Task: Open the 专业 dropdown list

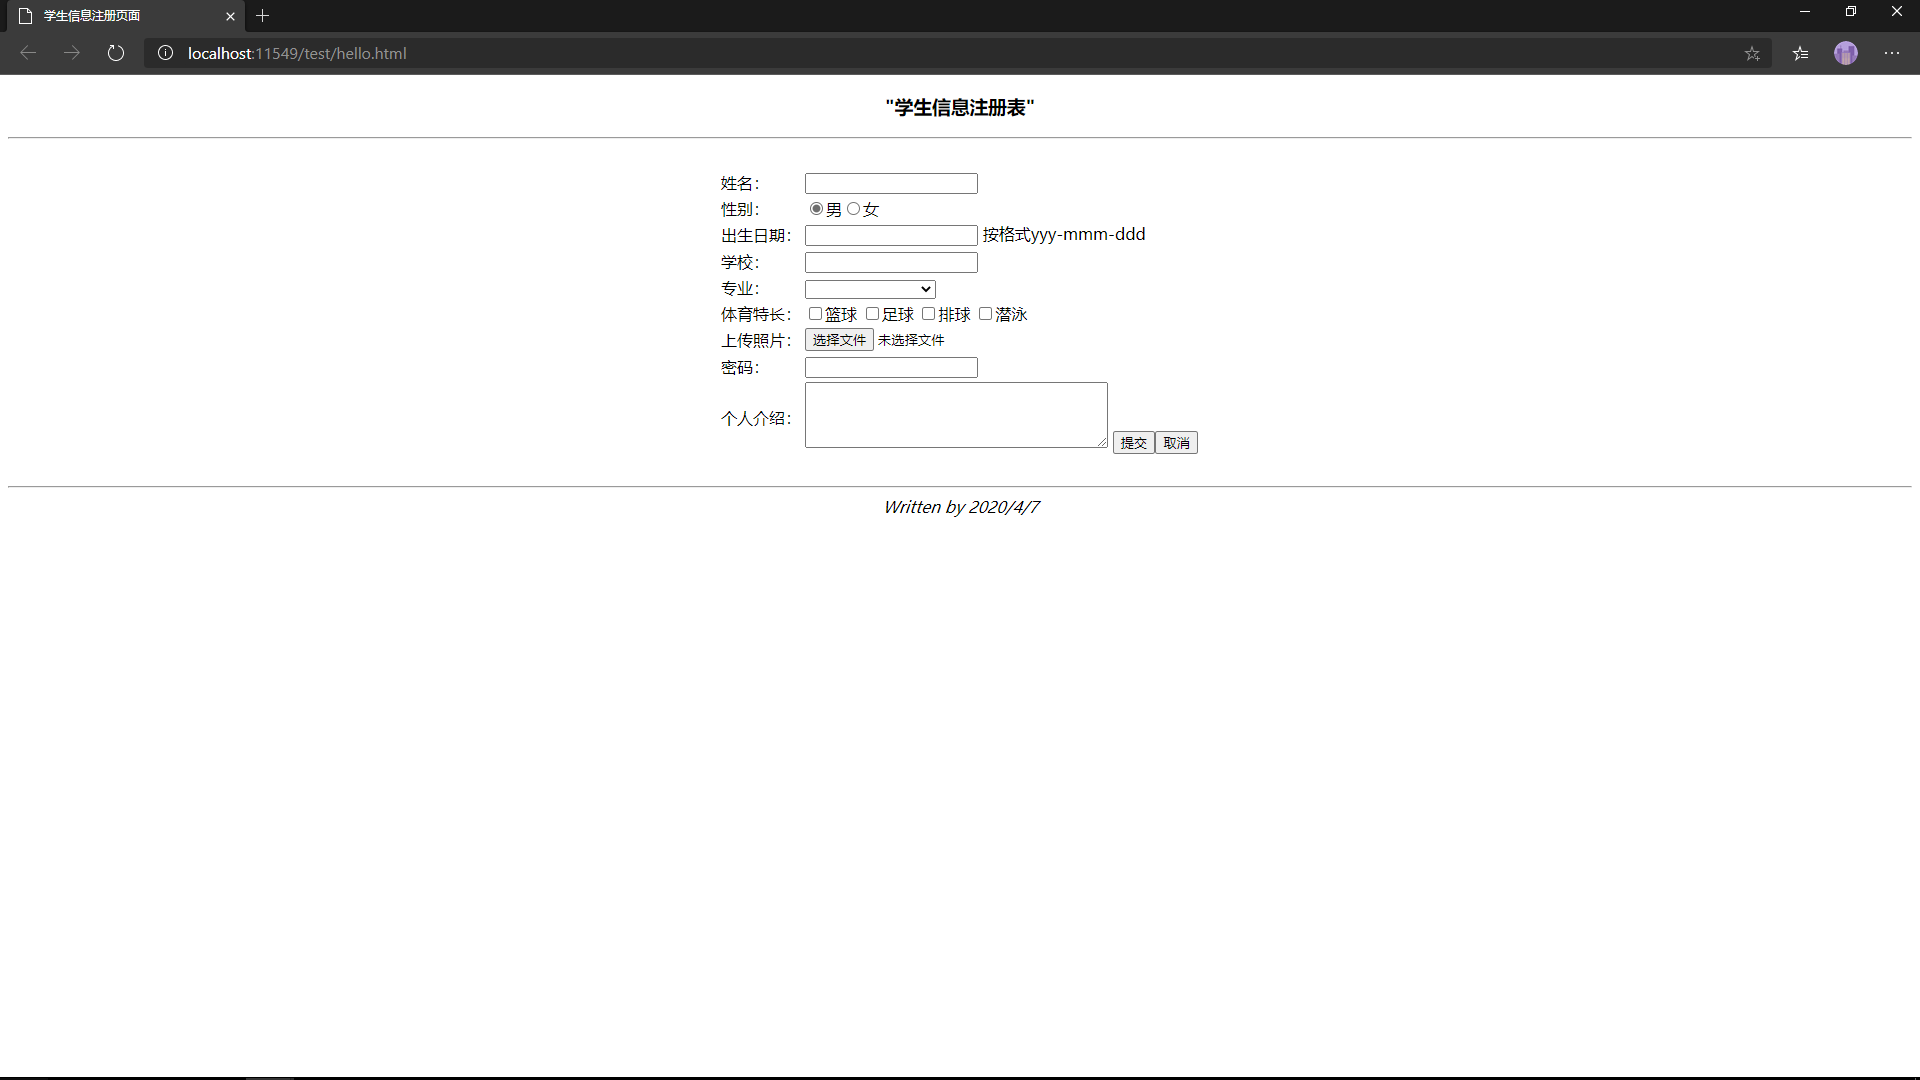Action: [x=870, y=289]
